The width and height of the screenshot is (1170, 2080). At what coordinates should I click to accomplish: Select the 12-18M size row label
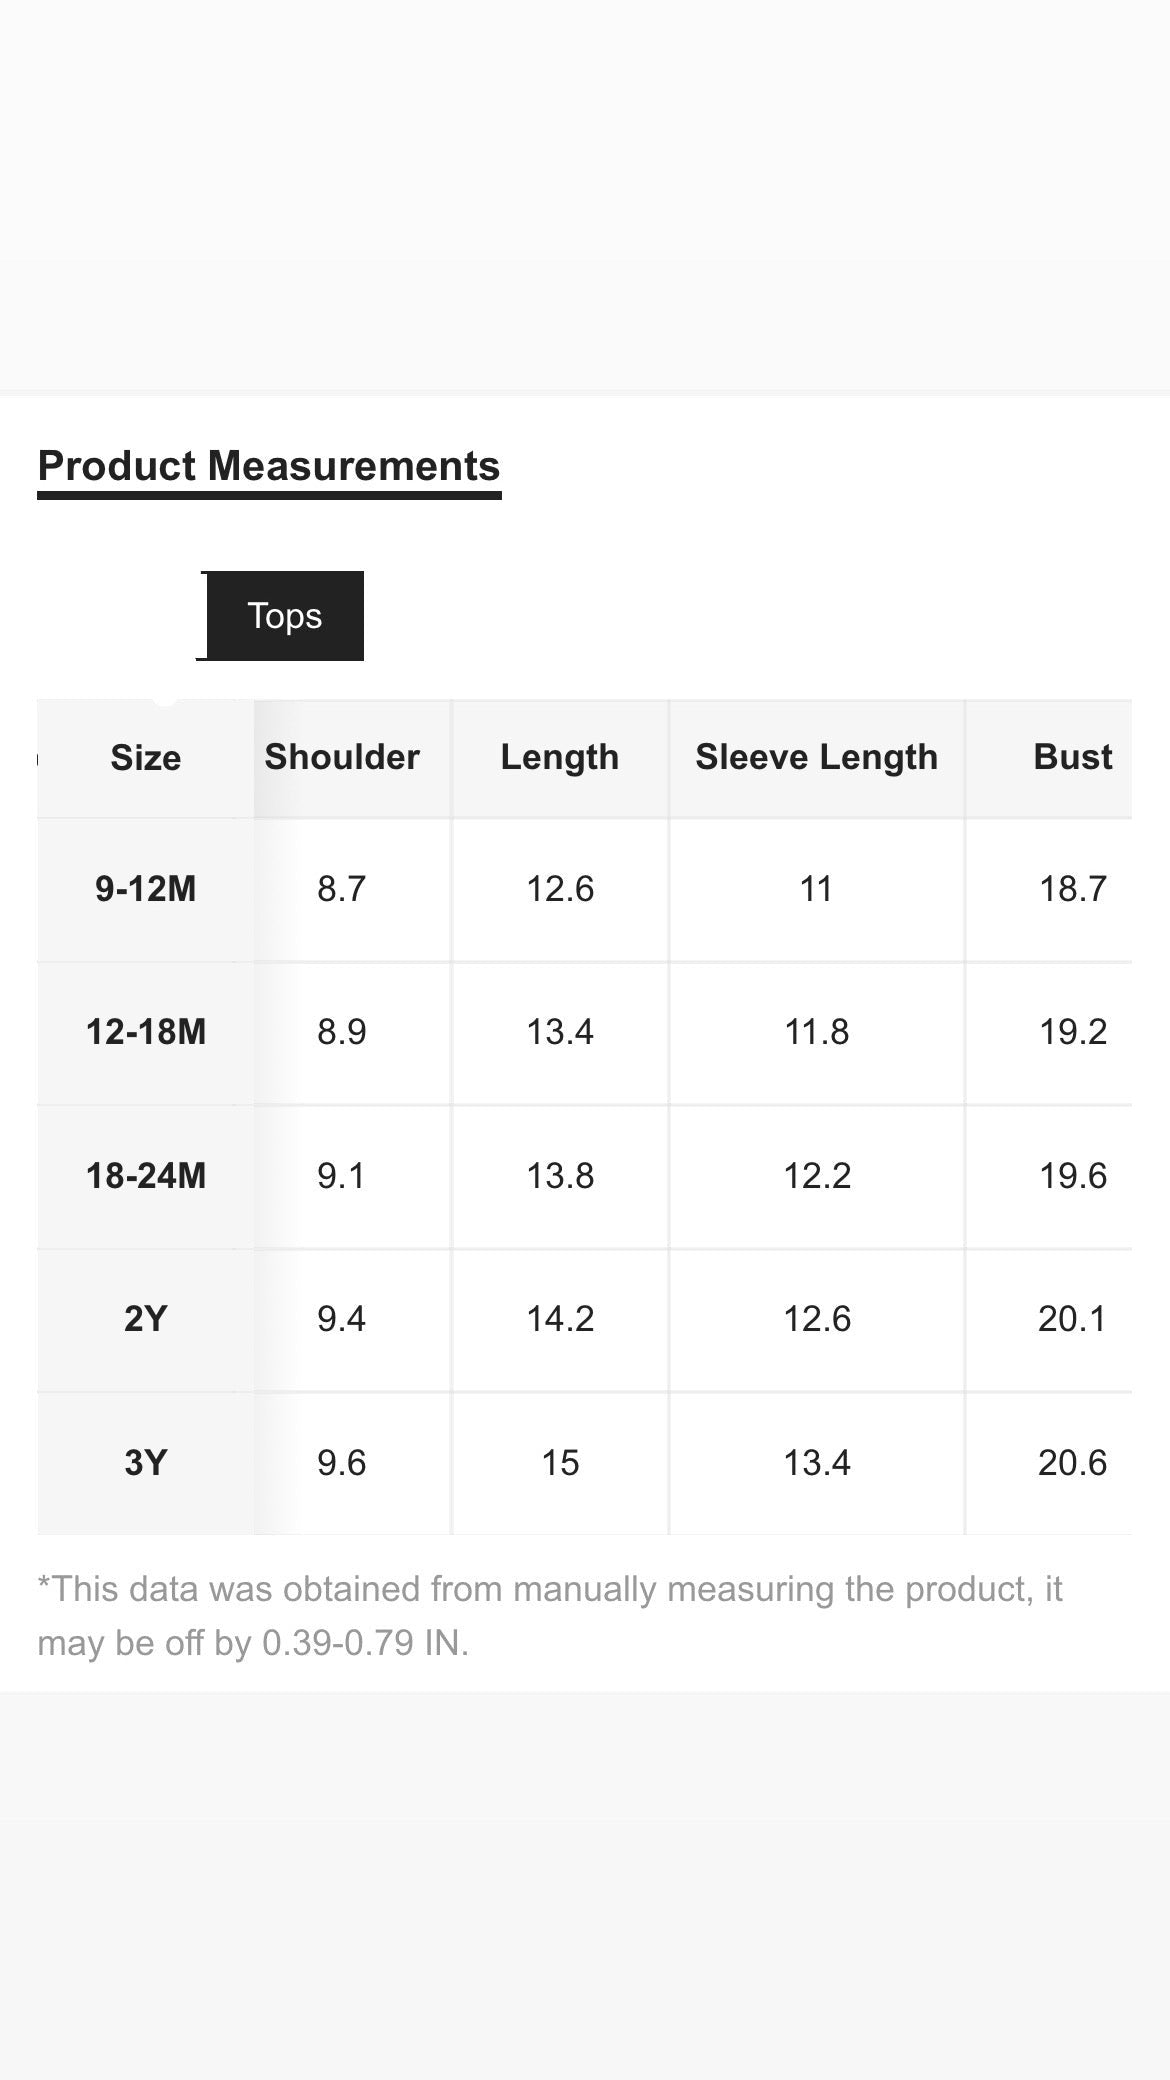point(146,1031)
